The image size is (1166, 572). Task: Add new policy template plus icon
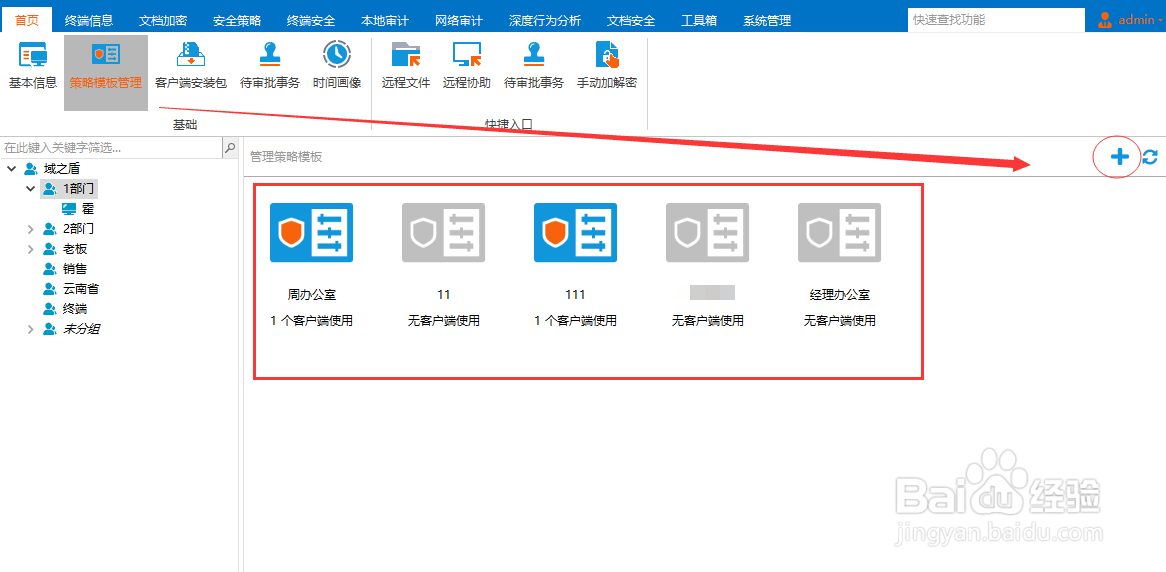tap(1119, 157)
